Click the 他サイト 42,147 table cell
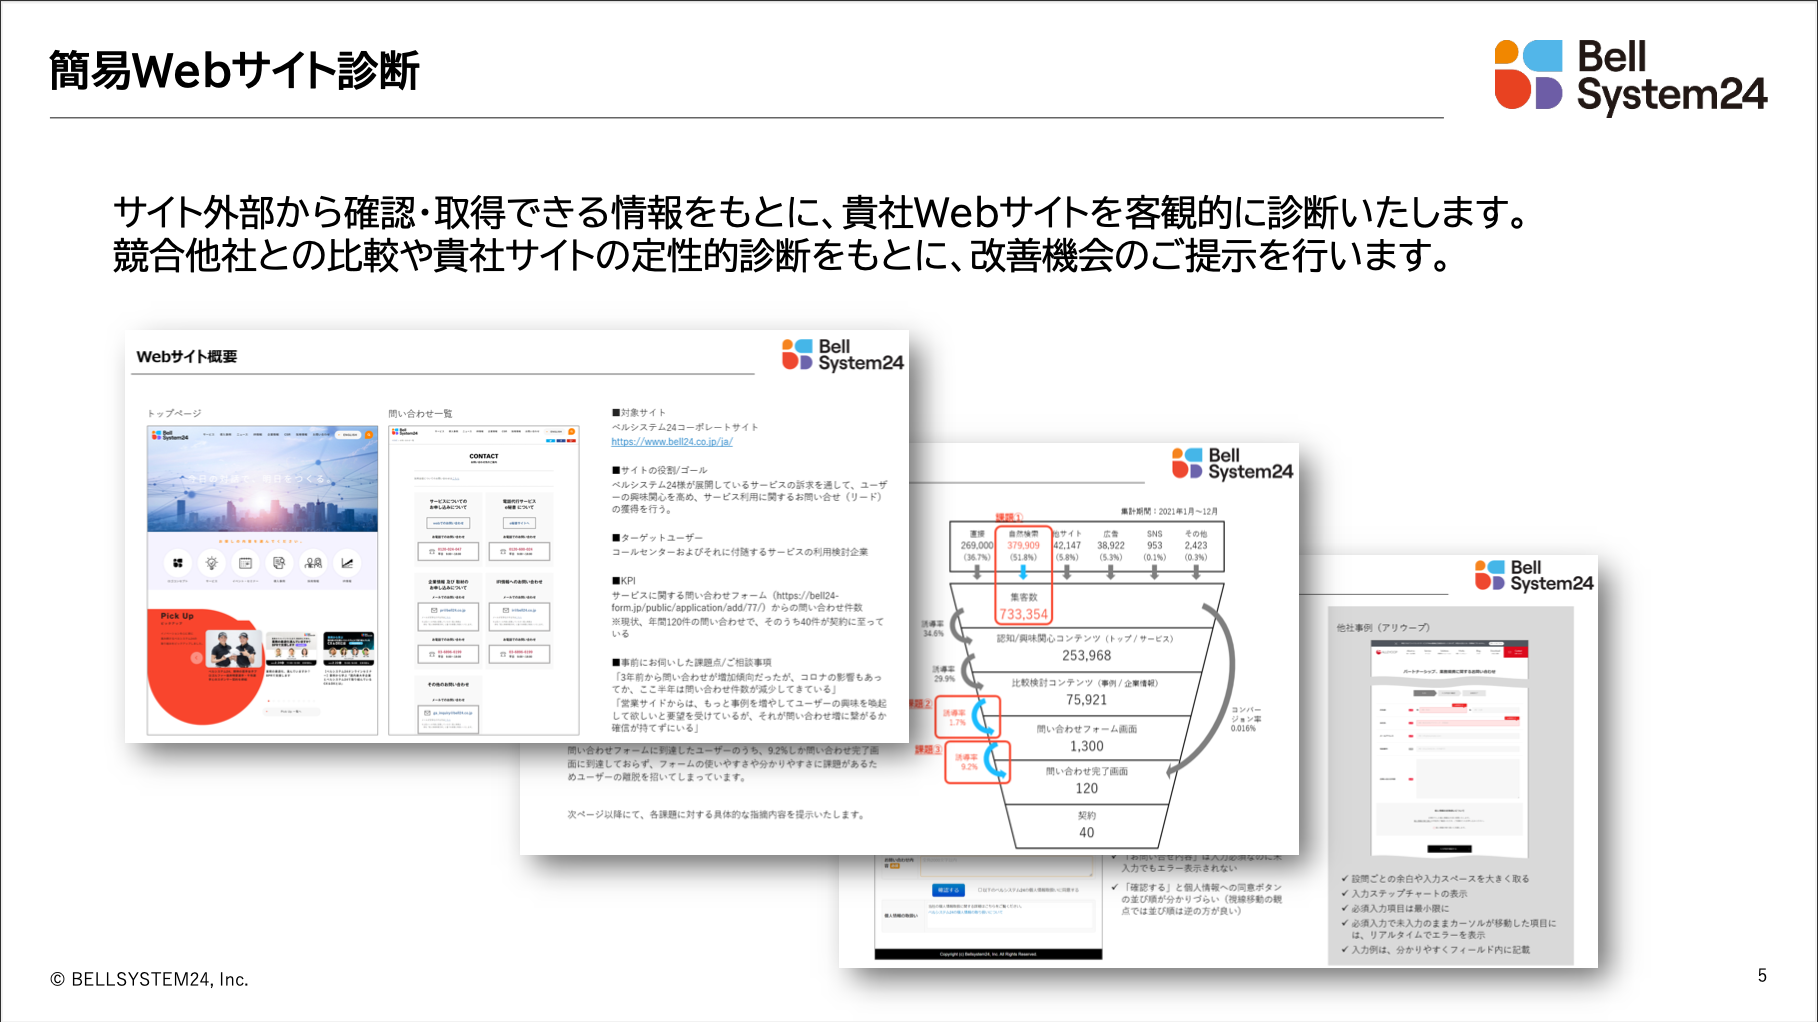The width and height of the screenshot is (1818, 1022). pos(1067,546)
